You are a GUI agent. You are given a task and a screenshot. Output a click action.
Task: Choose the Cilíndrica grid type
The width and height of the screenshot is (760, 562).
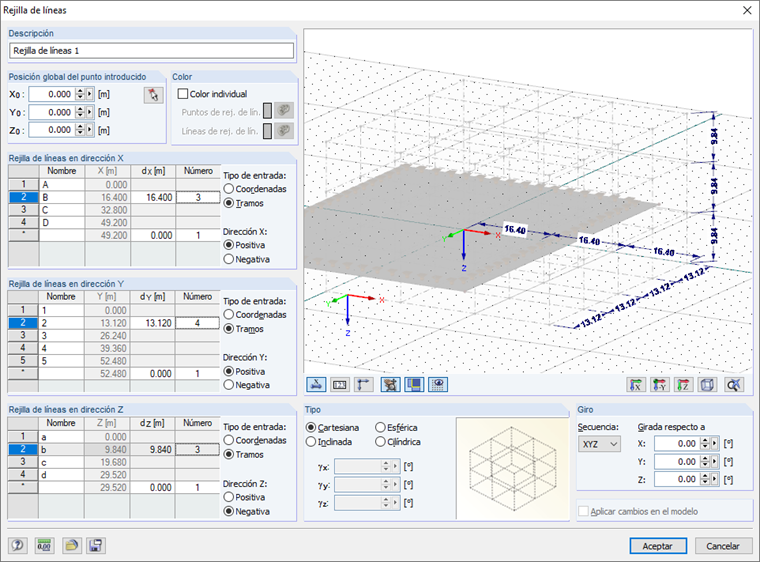pos(380,442)
